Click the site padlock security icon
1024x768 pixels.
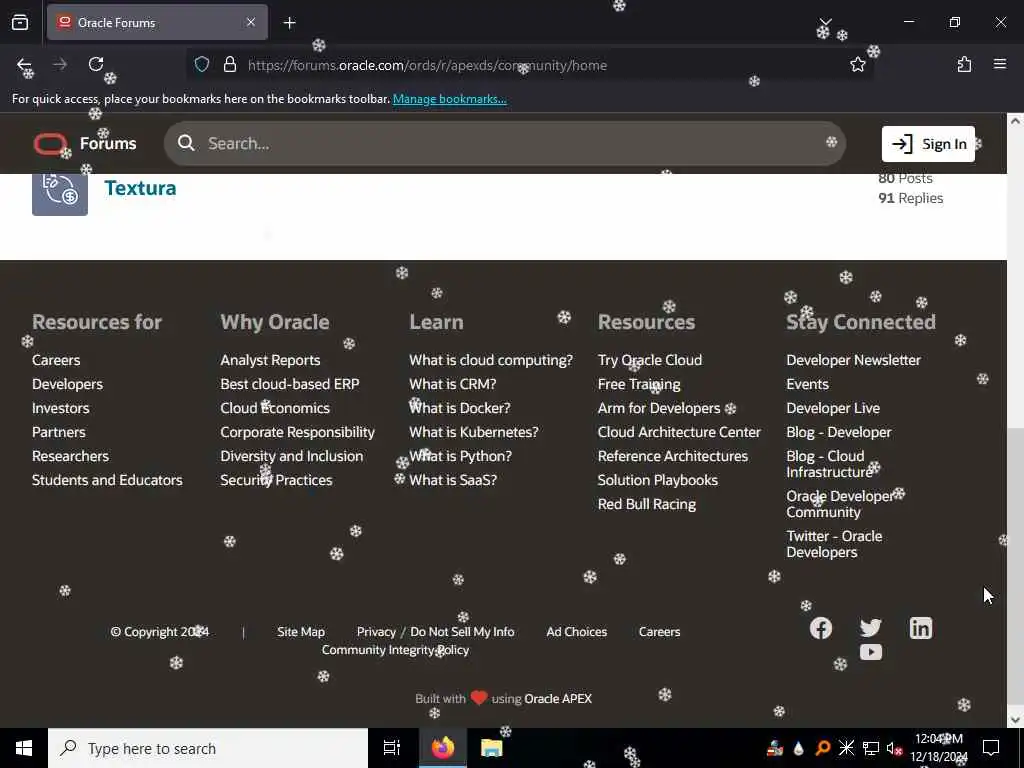[x=229, y=64]
